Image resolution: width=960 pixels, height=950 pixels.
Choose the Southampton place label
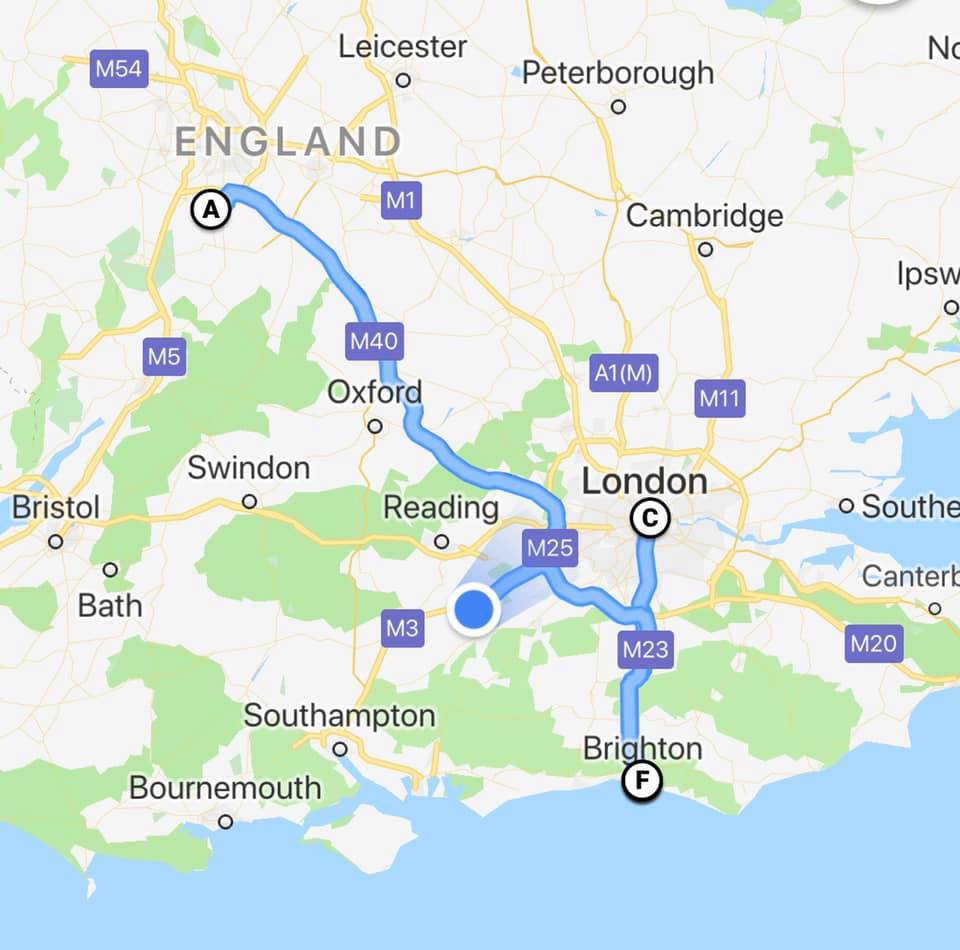tap(340, 715)
